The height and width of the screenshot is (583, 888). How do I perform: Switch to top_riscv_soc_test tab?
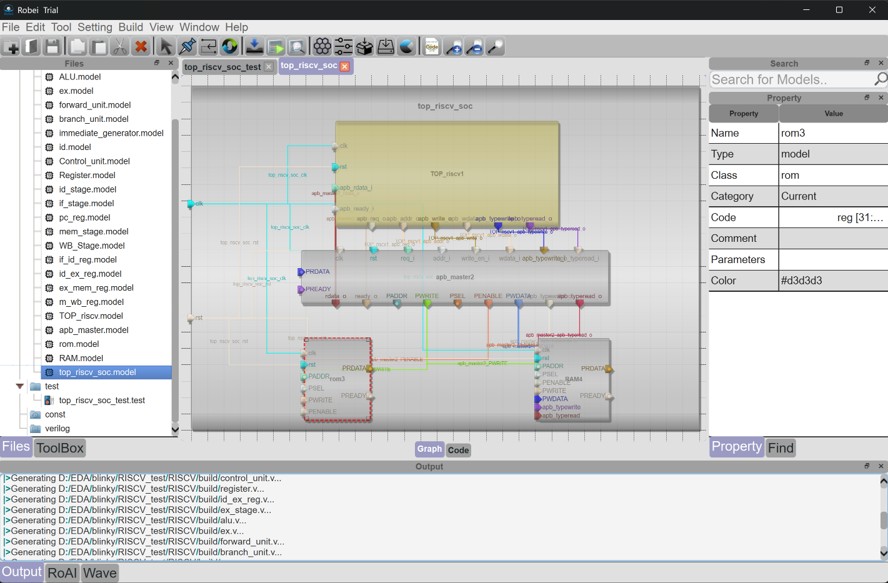click(x=222, y=67)
